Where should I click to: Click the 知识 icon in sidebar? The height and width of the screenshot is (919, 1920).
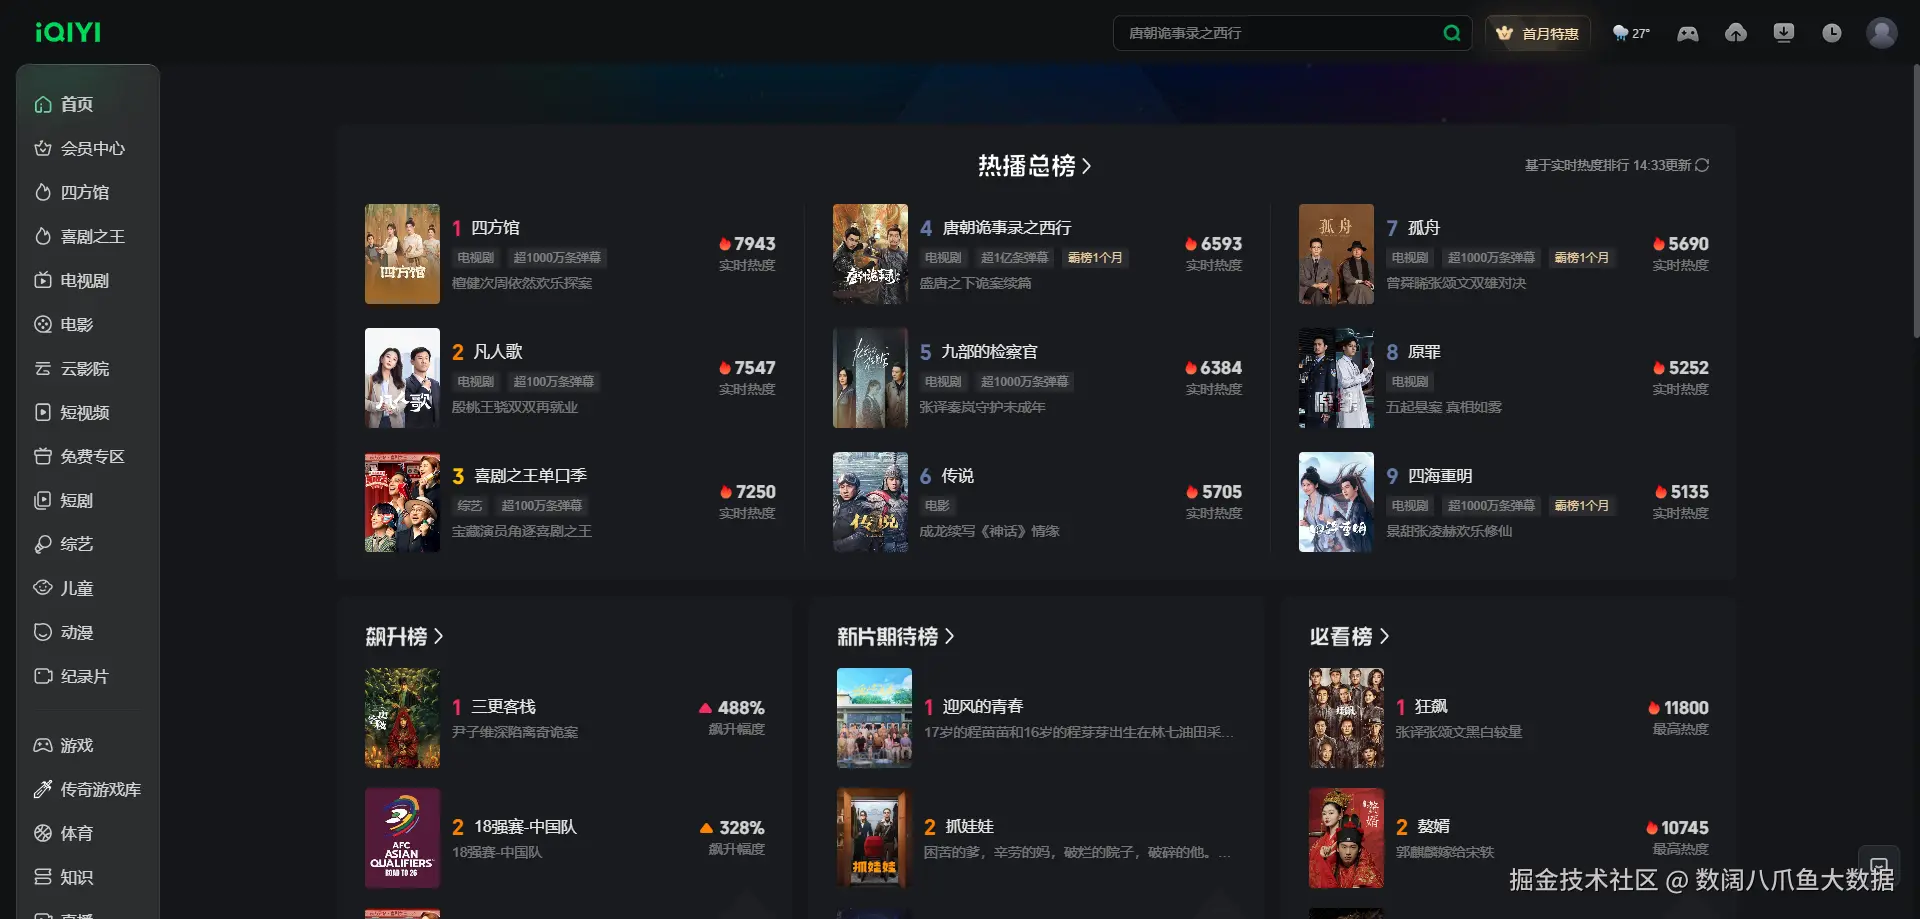click(43, 877)
